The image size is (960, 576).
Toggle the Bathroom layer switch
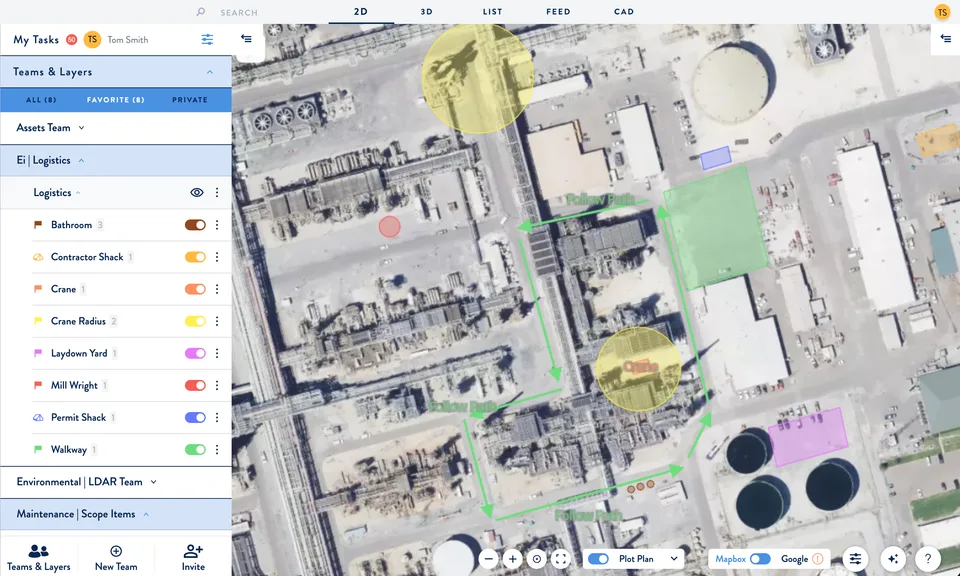tap(195, 225)
